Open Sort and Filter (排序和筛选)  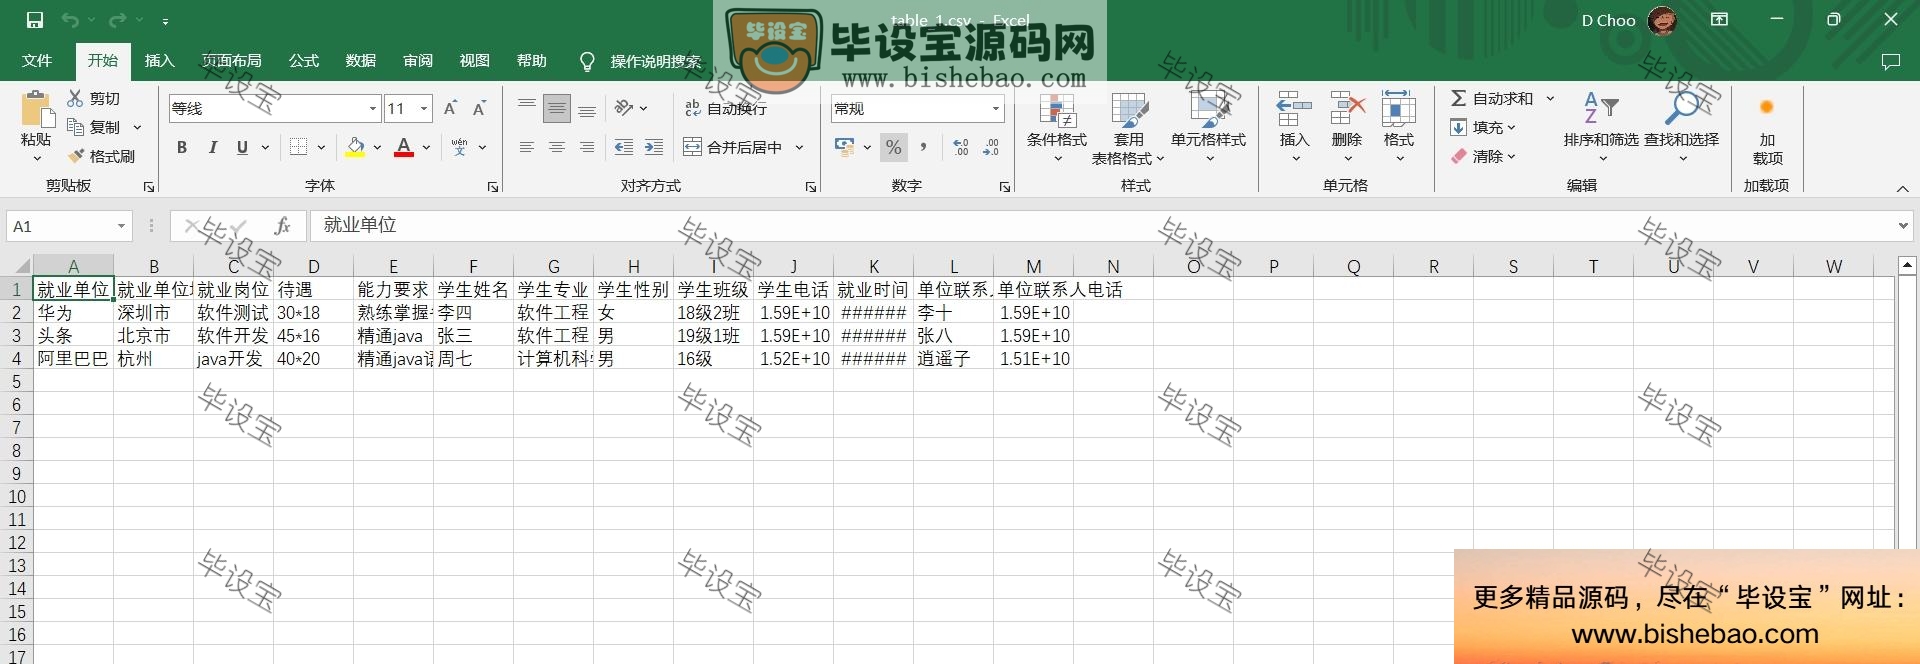[x=1601, y=128]
